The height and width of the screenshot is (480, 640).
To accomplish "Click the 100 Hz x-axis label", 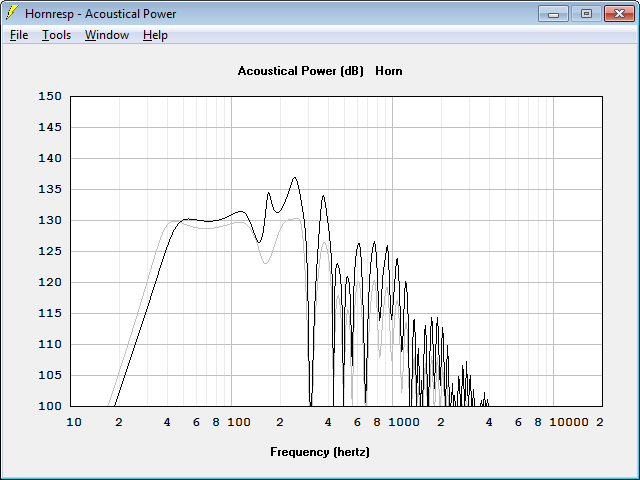I will point(239,422).
